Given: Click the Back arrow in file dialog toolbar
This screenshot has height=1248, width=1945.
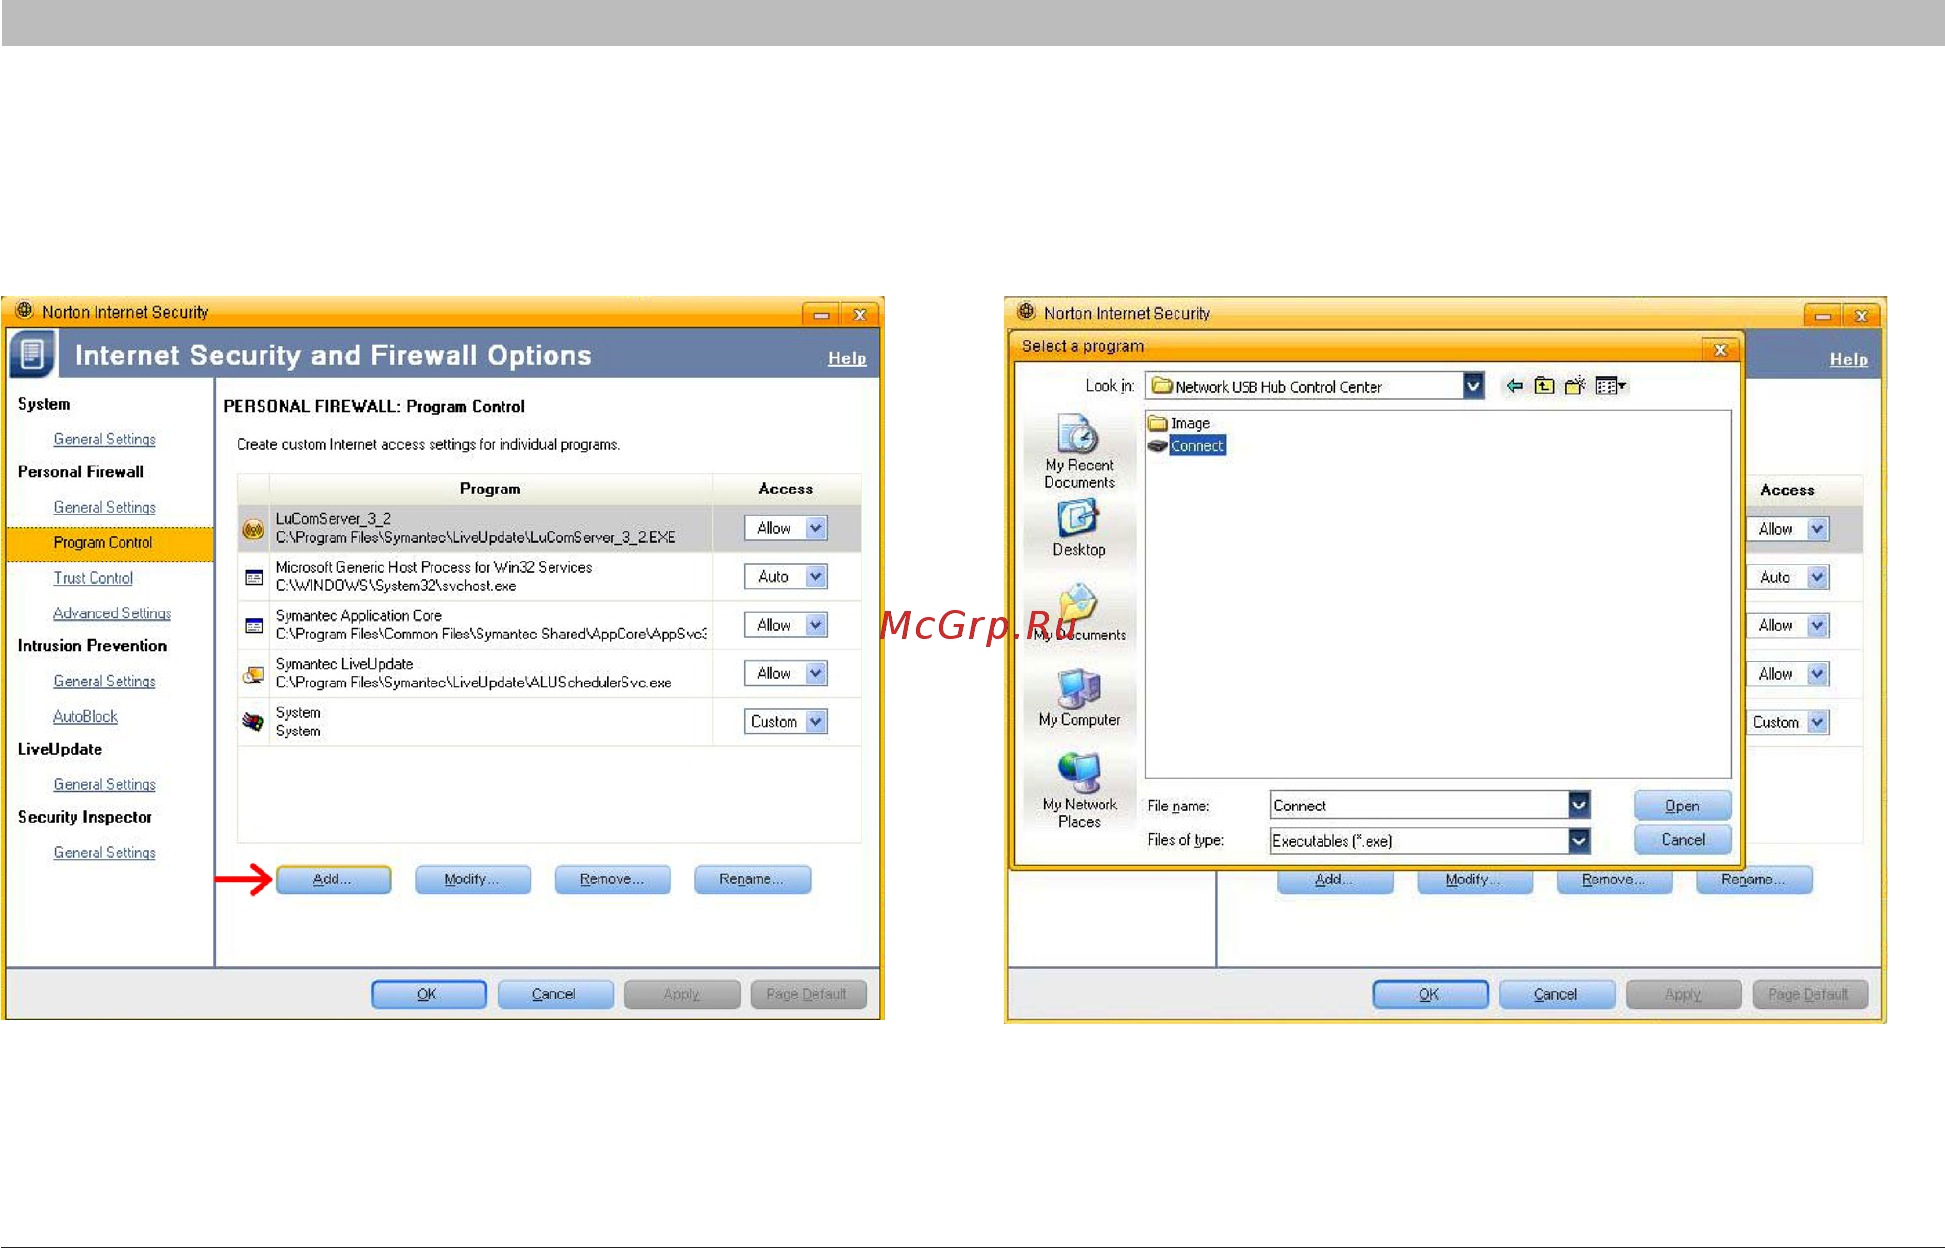Looking at the screenshot, I should [1514, 386].
